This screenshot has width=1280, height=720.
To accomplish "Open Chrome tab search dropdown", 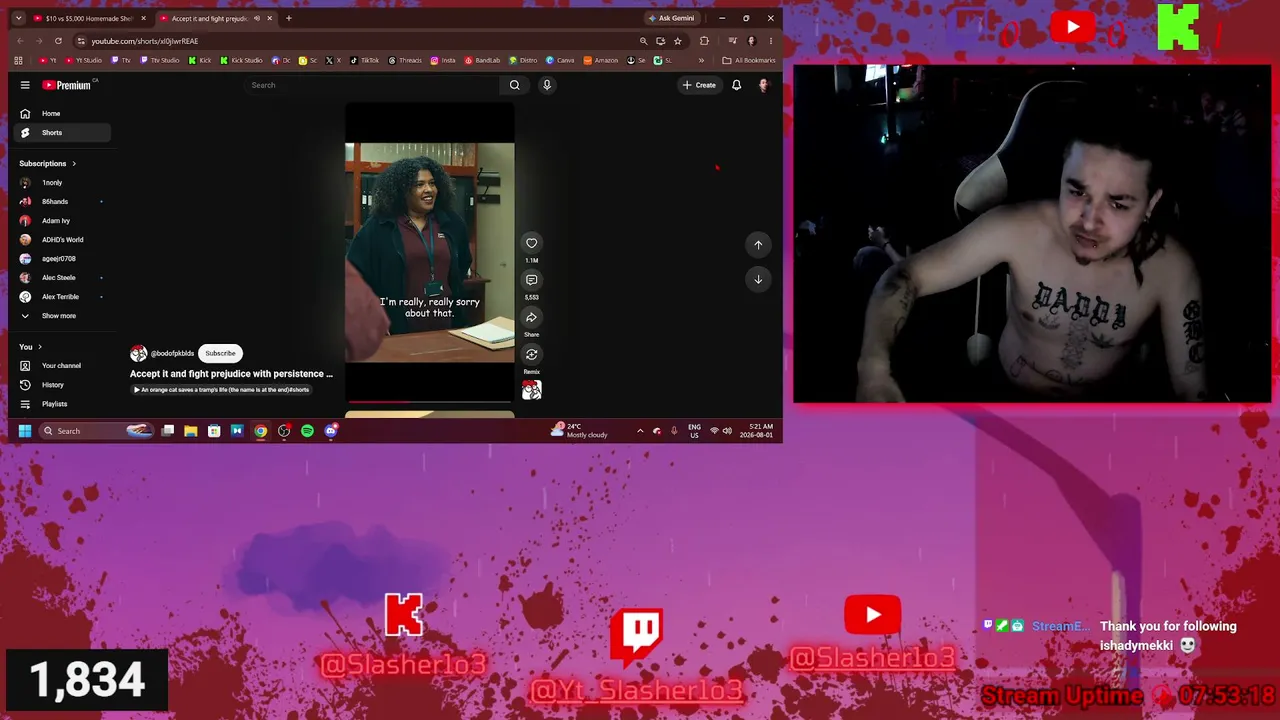I will tap(18, 18).
